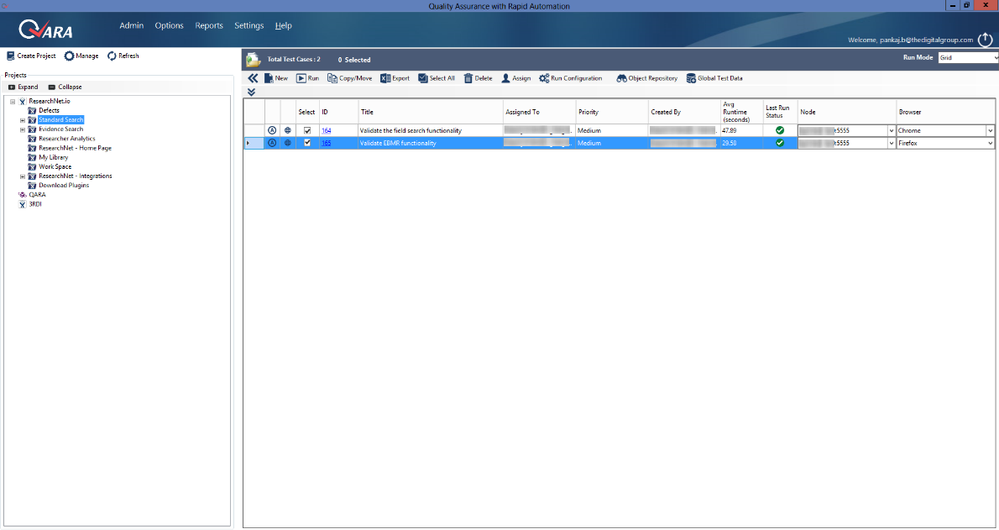Open Run Configuration

coord(570,78)
